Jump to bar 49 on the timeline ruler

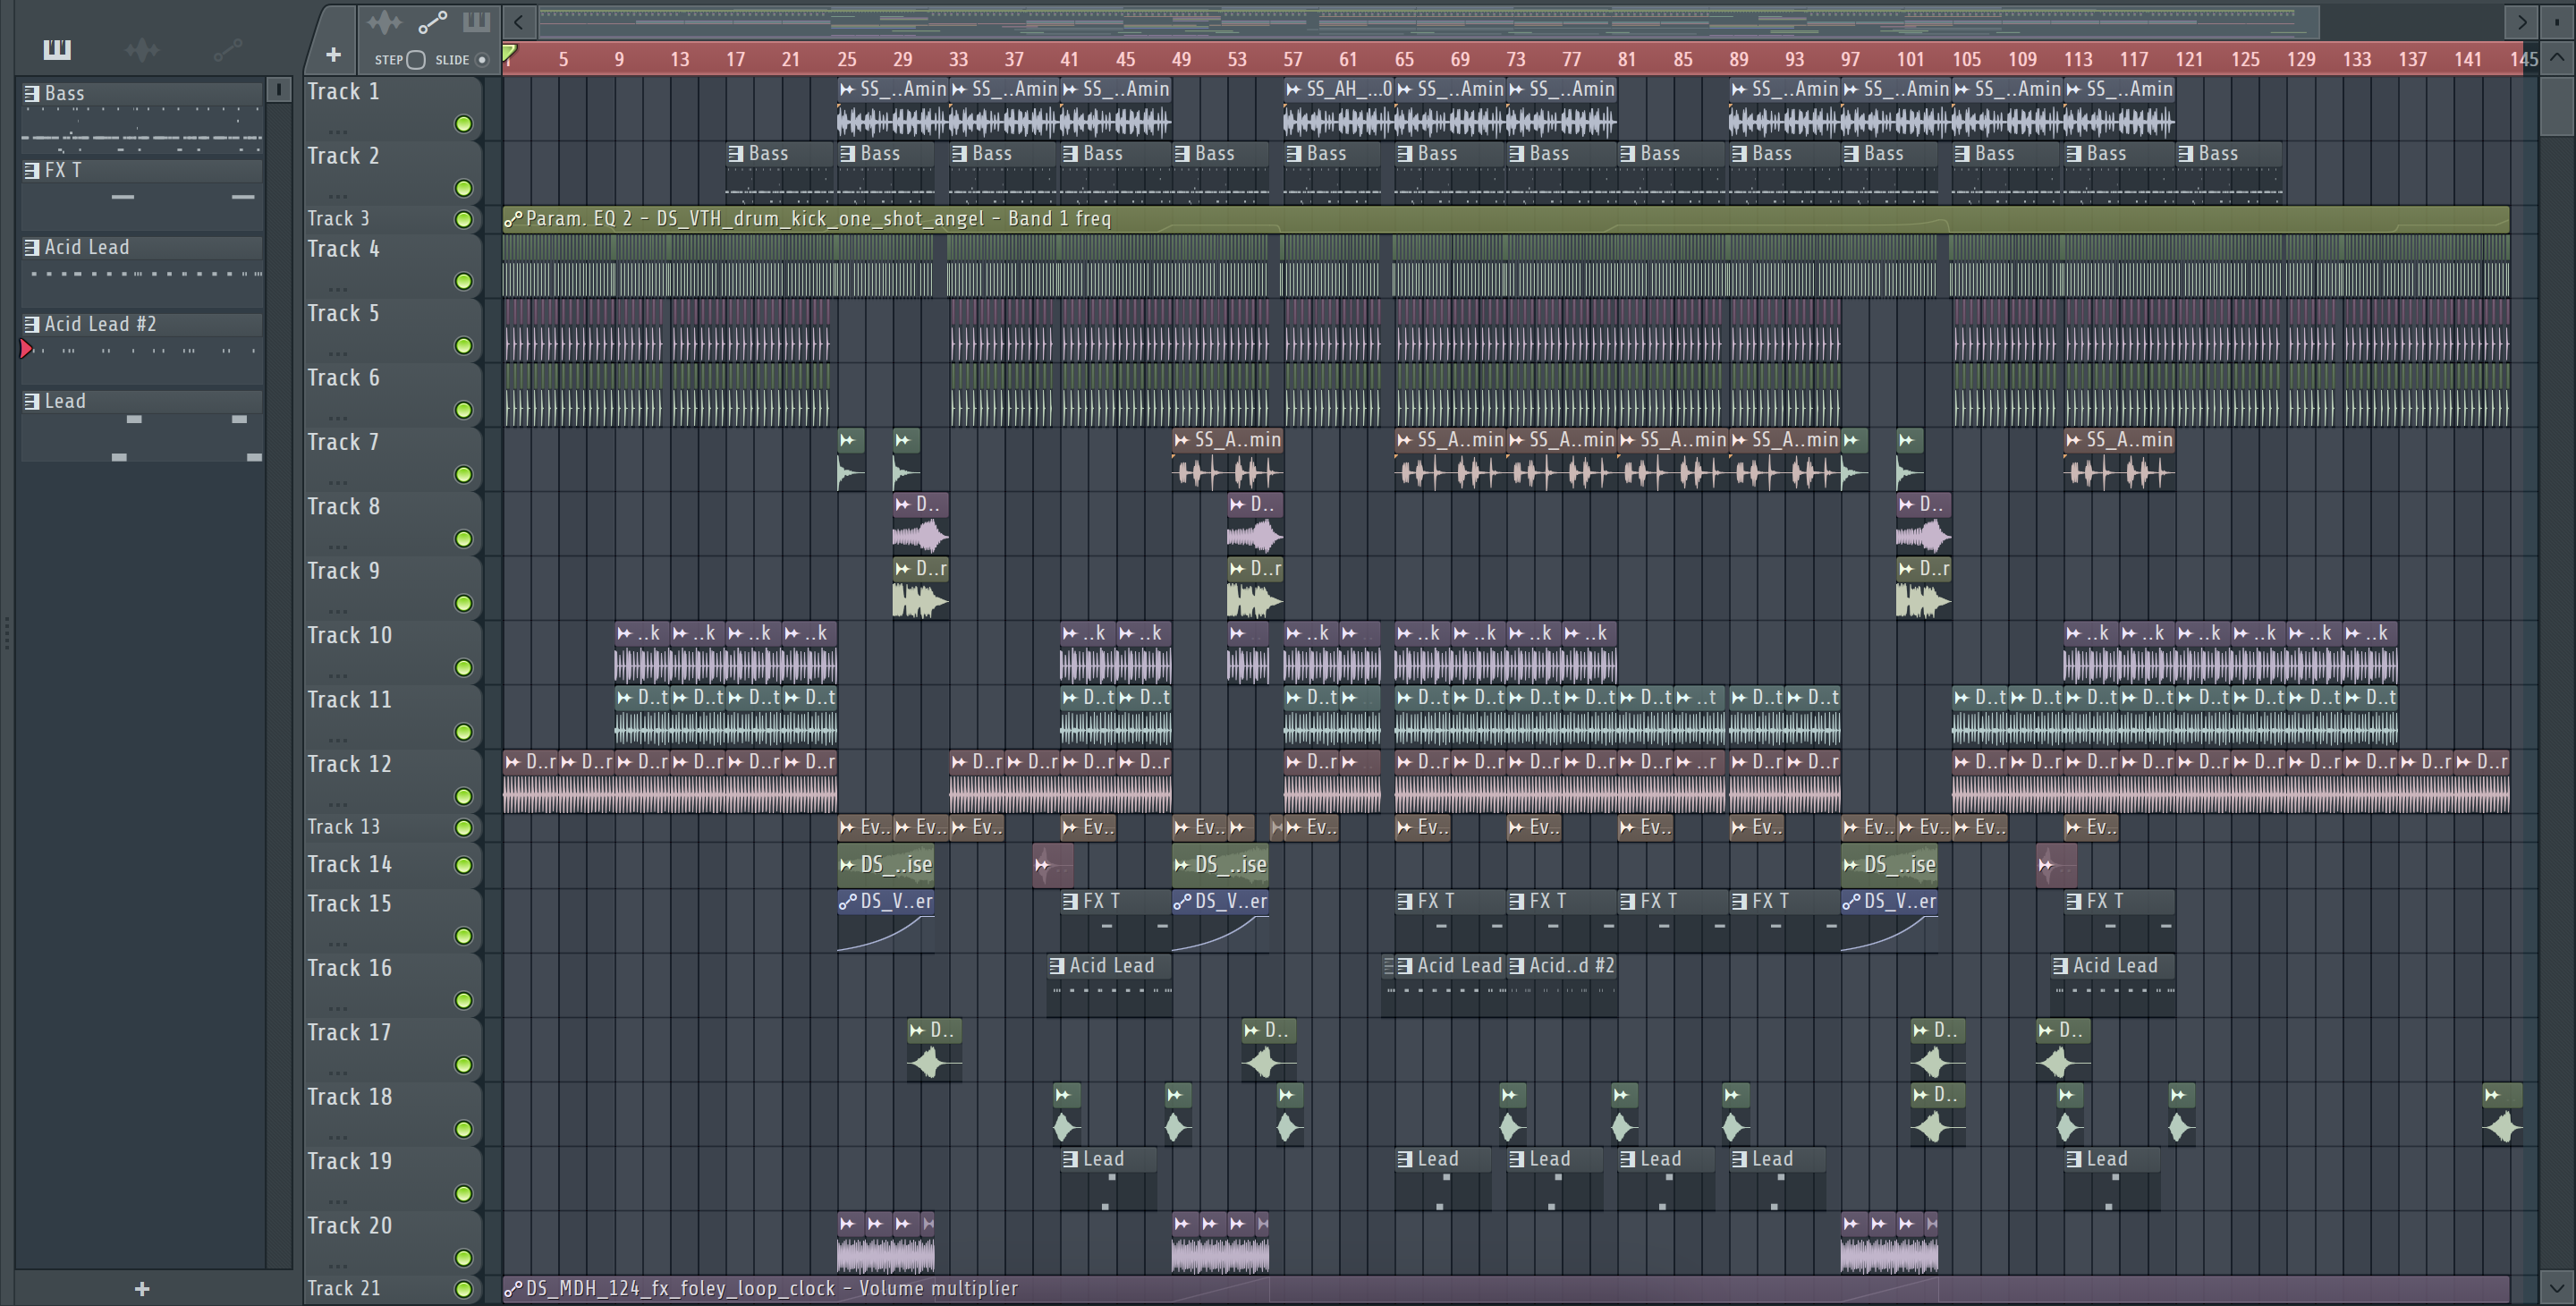tap(1181, 59)
